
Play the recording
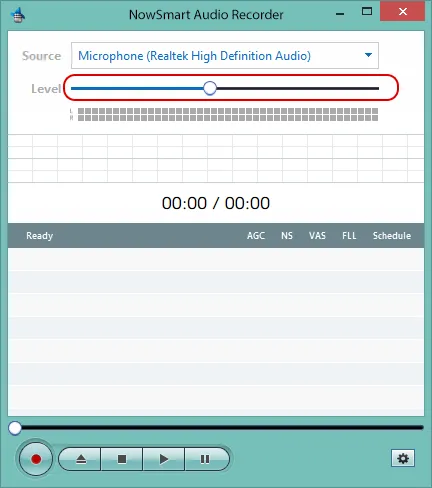[164, 459]
